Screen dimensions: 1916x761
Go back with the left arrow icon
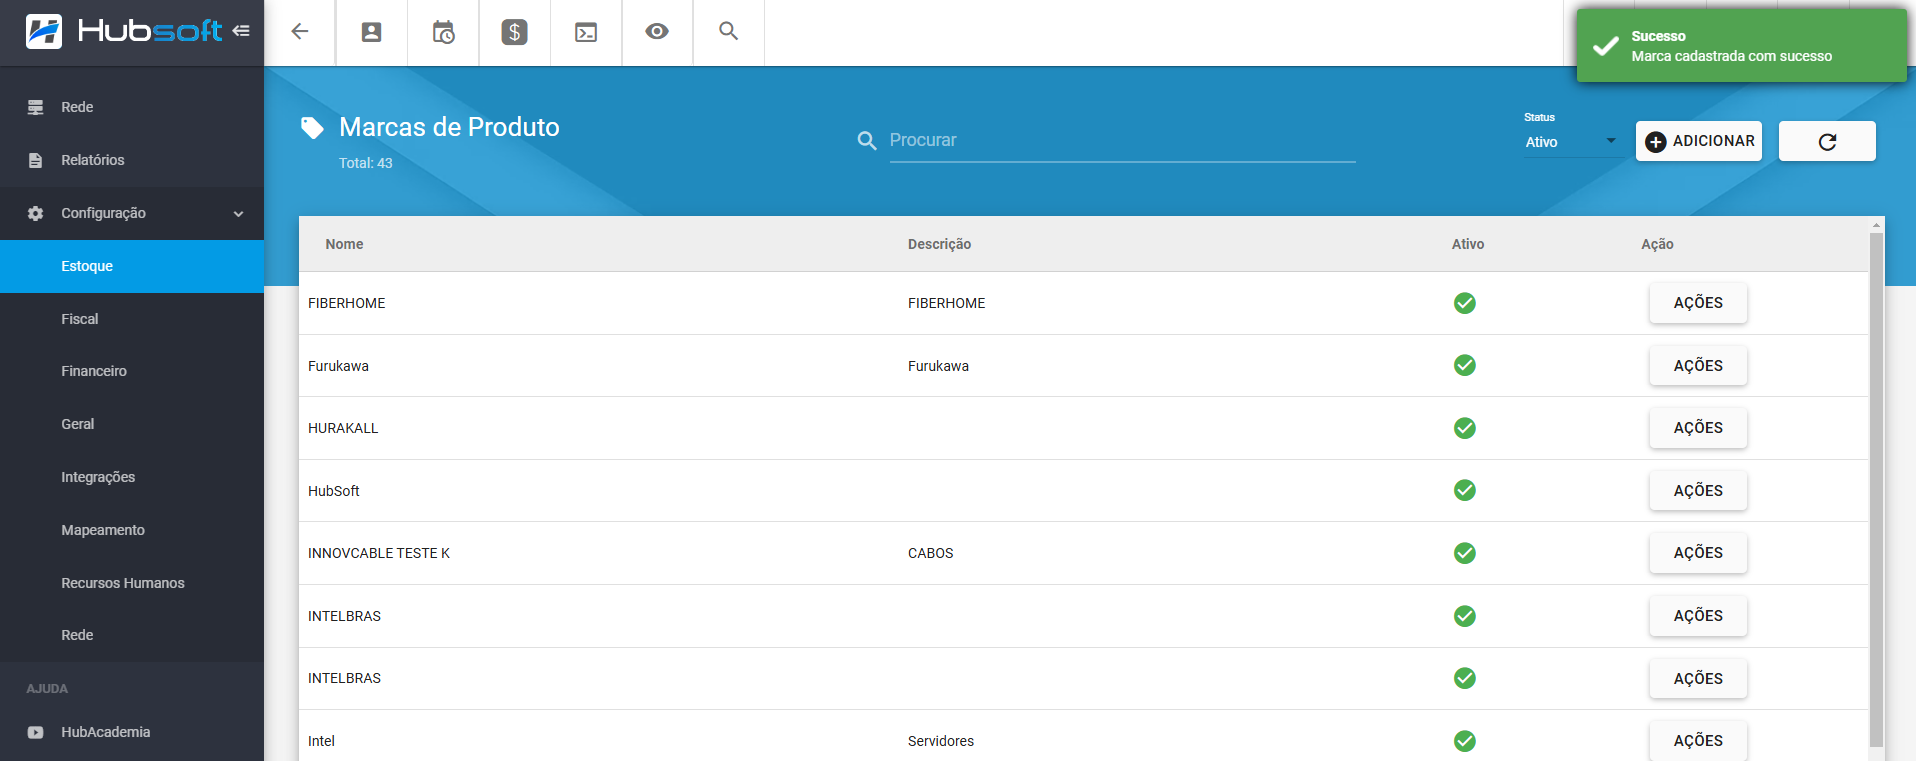click(x=299, y=32)
